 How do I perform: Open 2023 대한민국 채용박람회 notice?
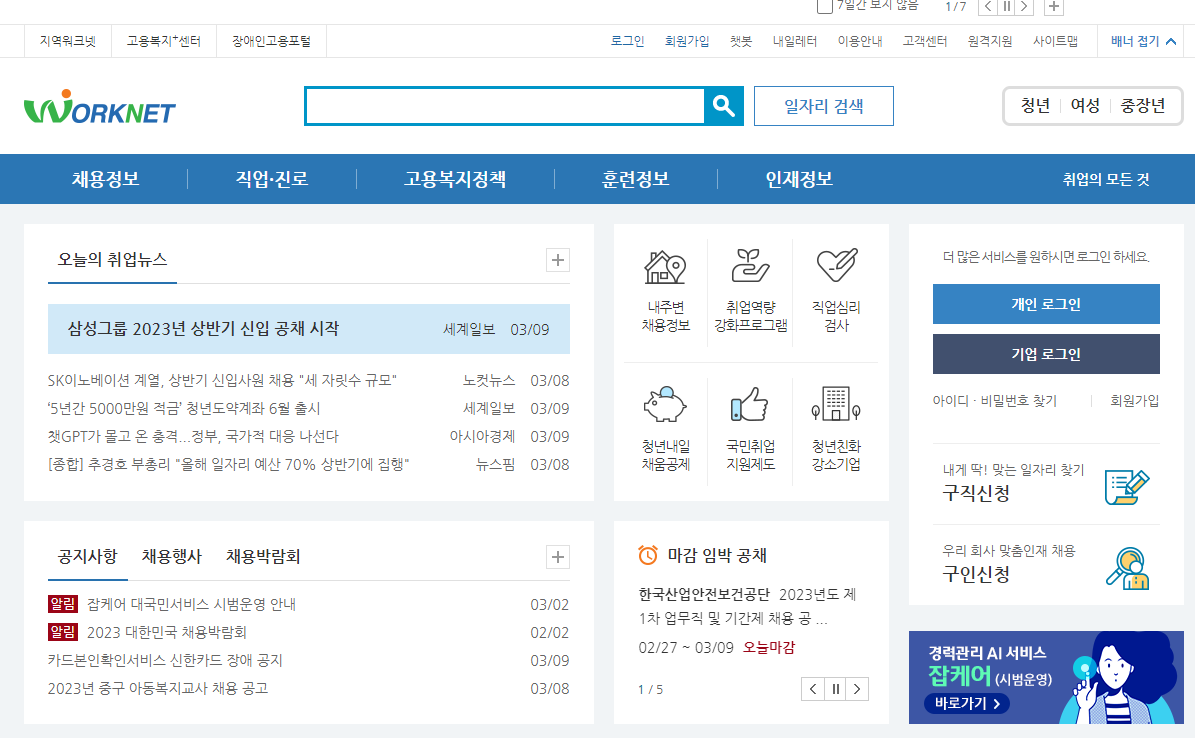[x=167, y=633]
